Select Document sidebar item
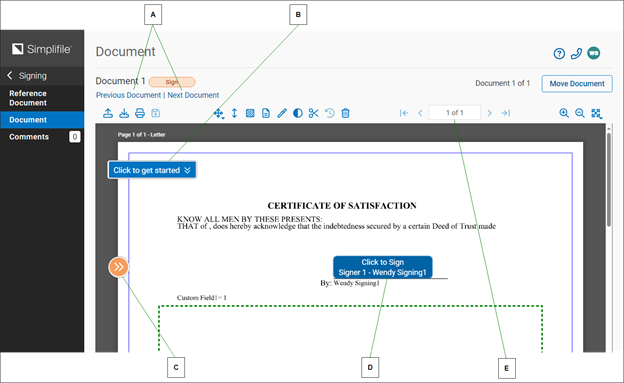This screenshot has height=383, width=624. [42, 120]
